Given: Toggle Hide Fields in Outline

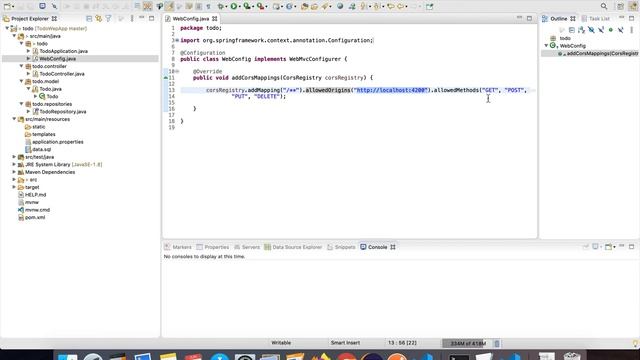Looking at the screenshot, I should tap(591, 30).
